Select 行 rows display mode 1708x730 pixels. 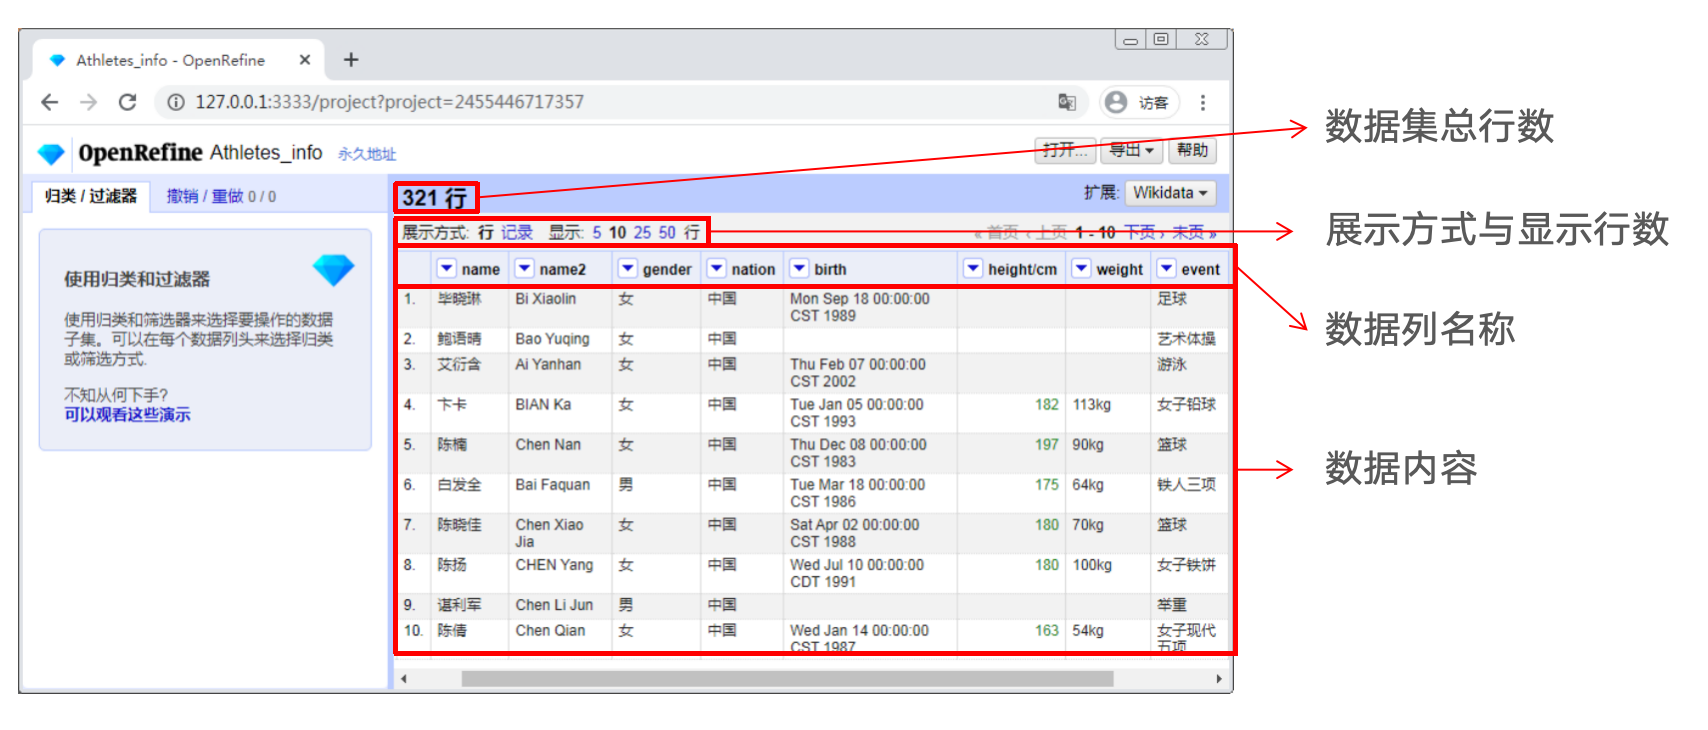click(x=485, y=232)
